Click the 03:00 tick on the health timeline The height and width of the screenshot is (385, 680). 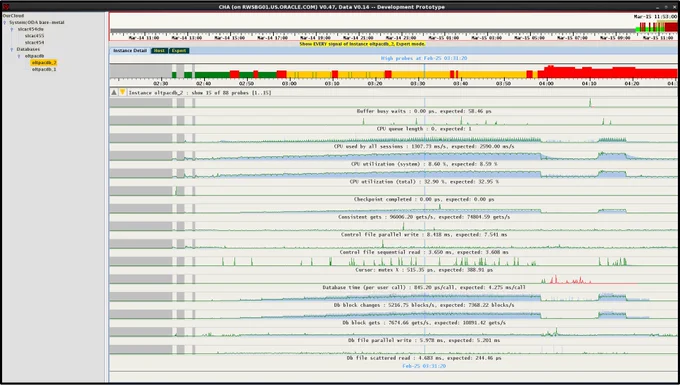click(x=289, y=83)
